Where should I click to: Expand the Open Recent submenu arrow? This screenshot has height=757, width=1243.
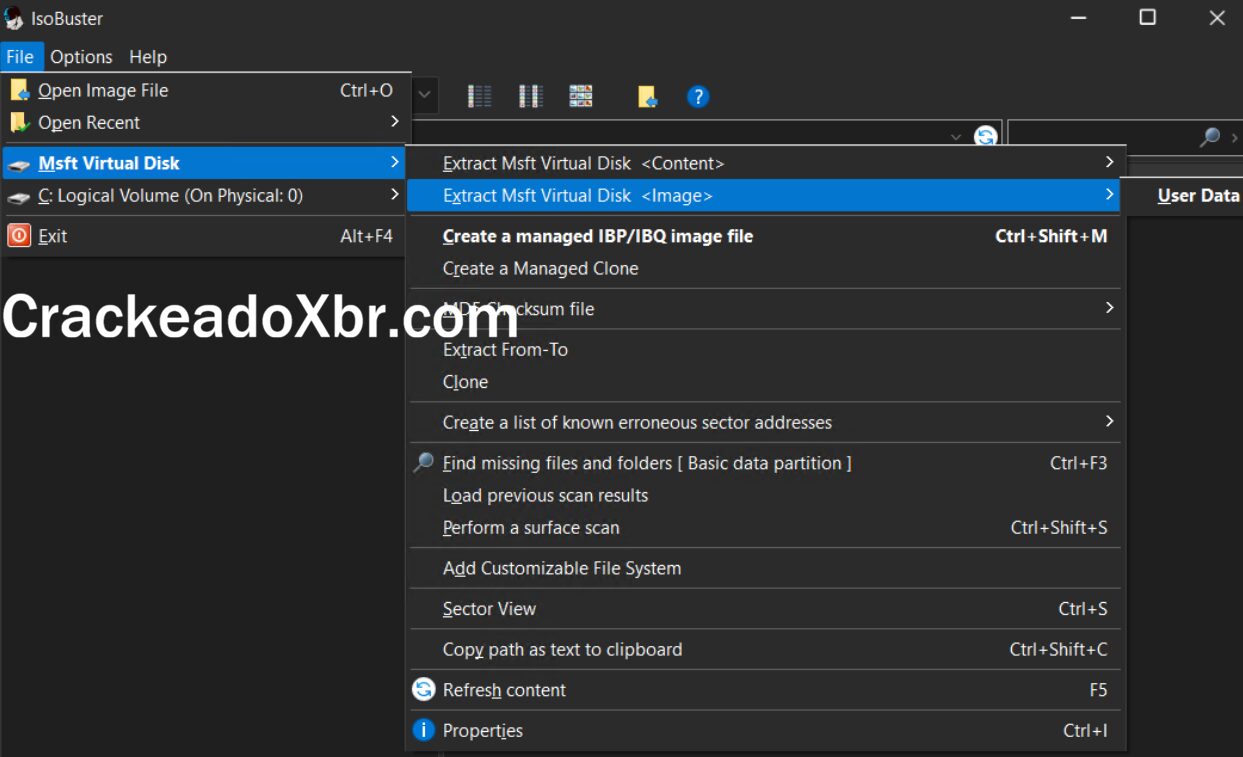[x=395, y=121]
